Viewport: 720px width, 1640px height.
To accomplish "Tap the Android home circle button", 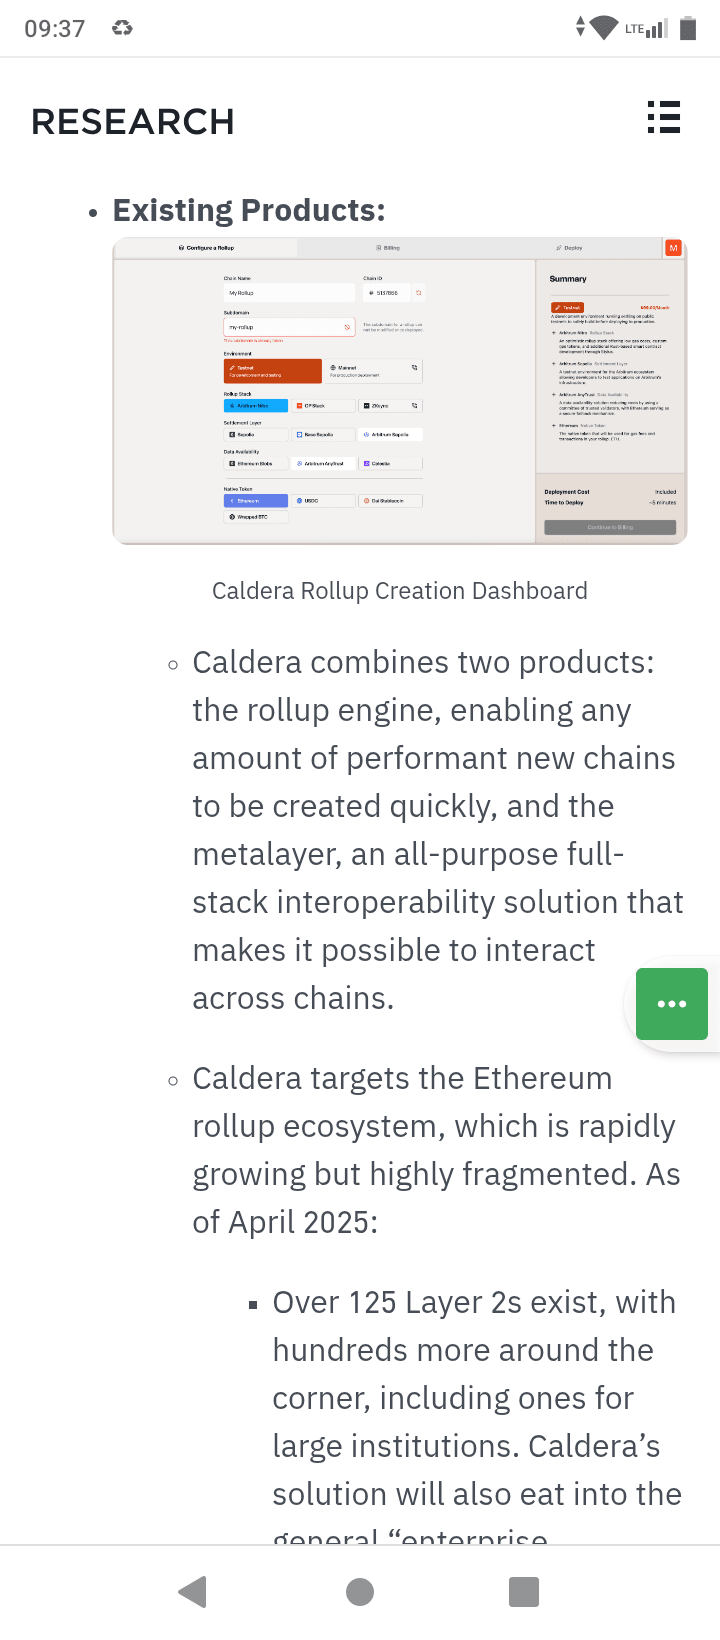I will (x=360, y=1591).
